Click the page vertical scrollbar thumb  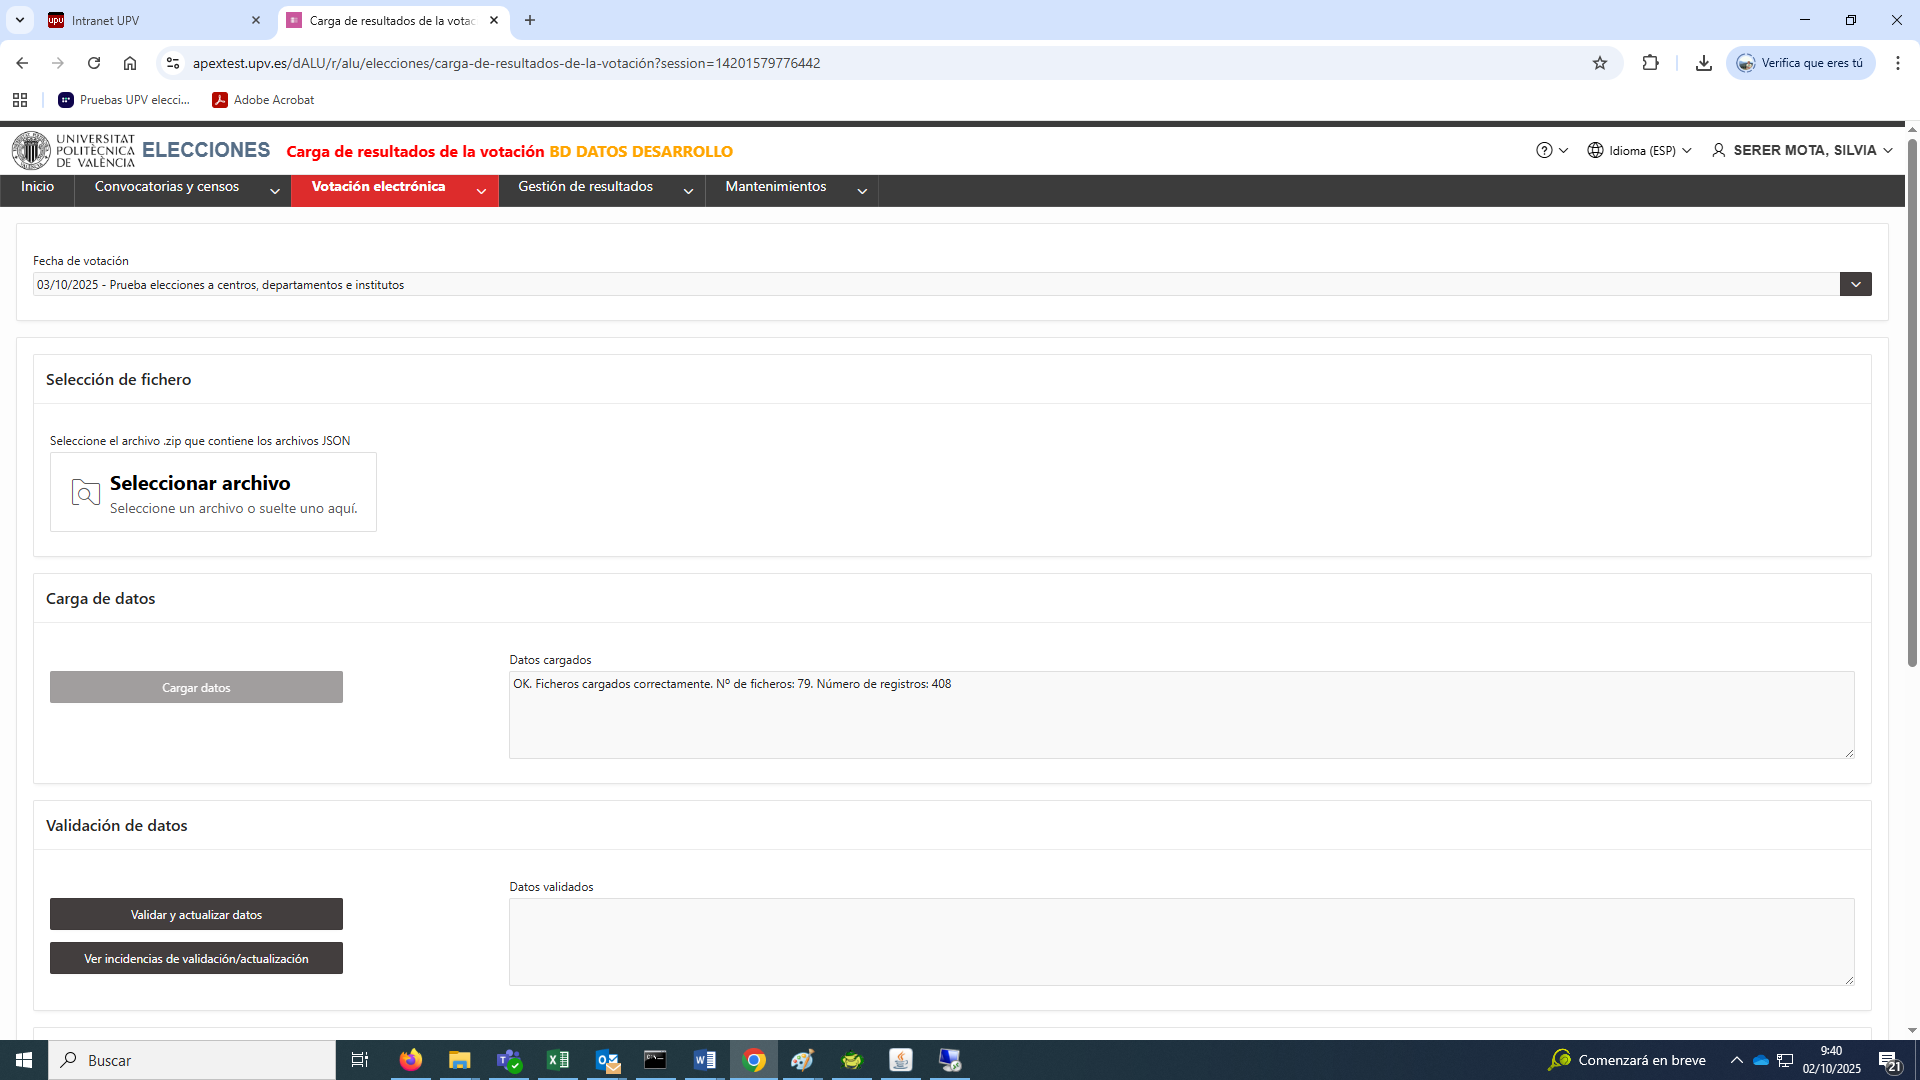1912,400
